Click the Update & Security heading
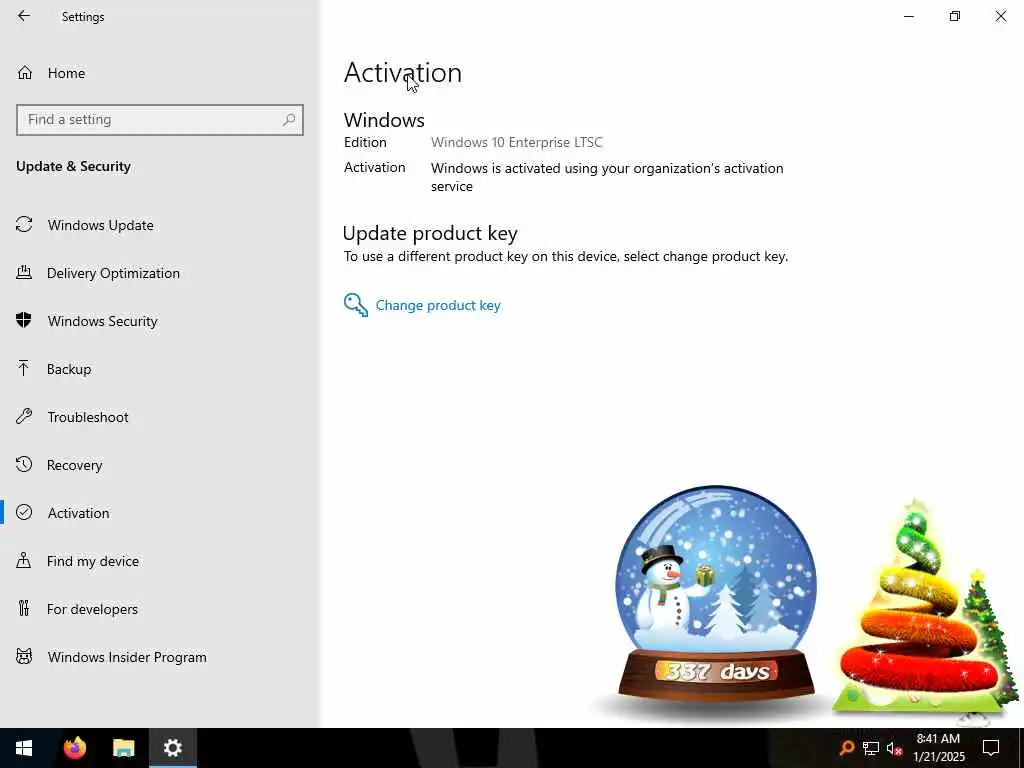 73,167
